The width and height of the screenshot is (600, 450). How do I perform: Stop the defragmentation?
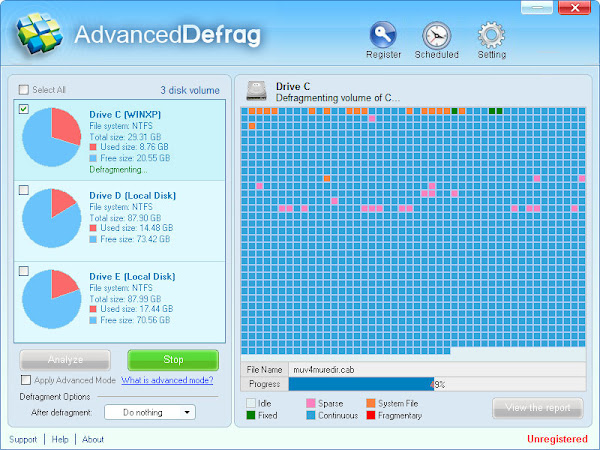coord(173,360)
